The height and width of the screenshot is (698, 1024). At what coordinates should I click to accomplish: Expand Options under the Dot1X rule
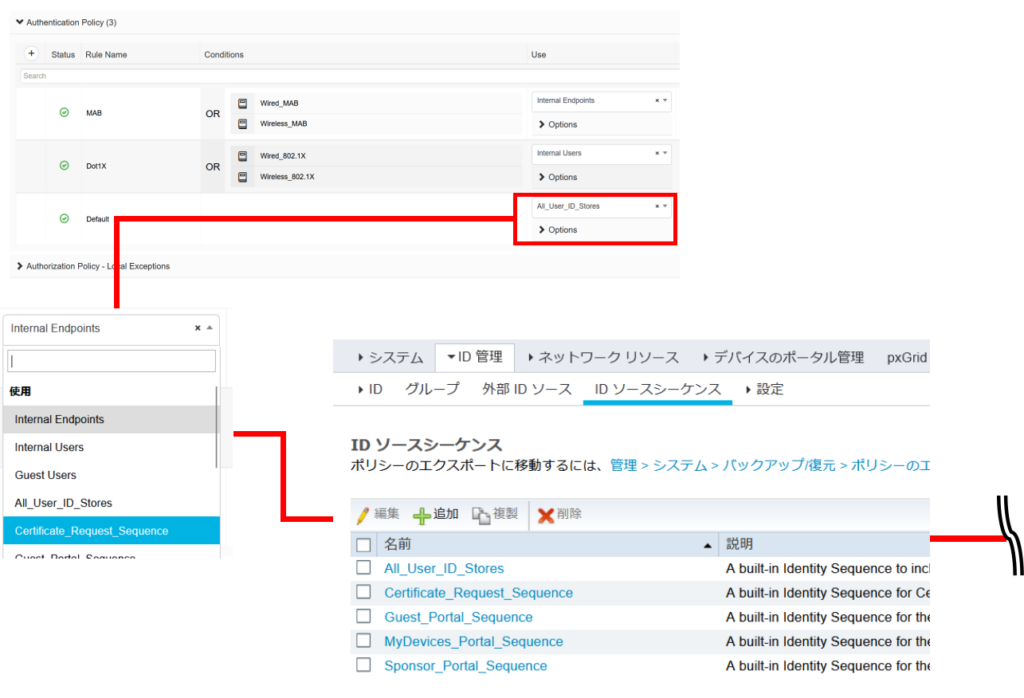click(558, 177)
